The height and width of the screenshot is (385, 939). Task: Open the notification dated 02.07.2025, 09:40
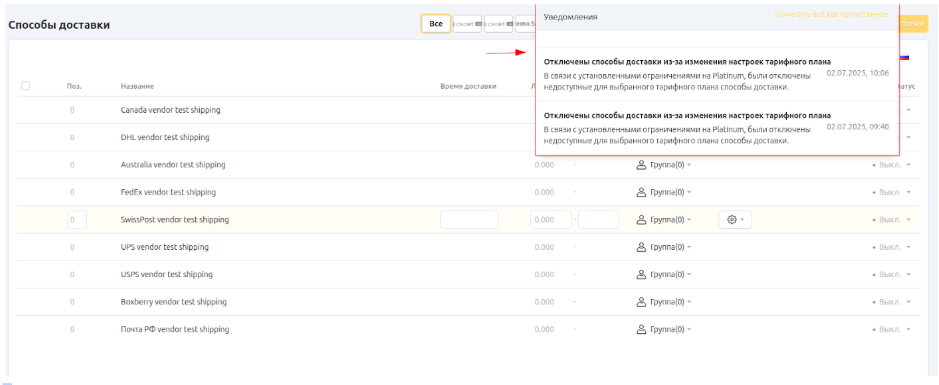[717, 128]
